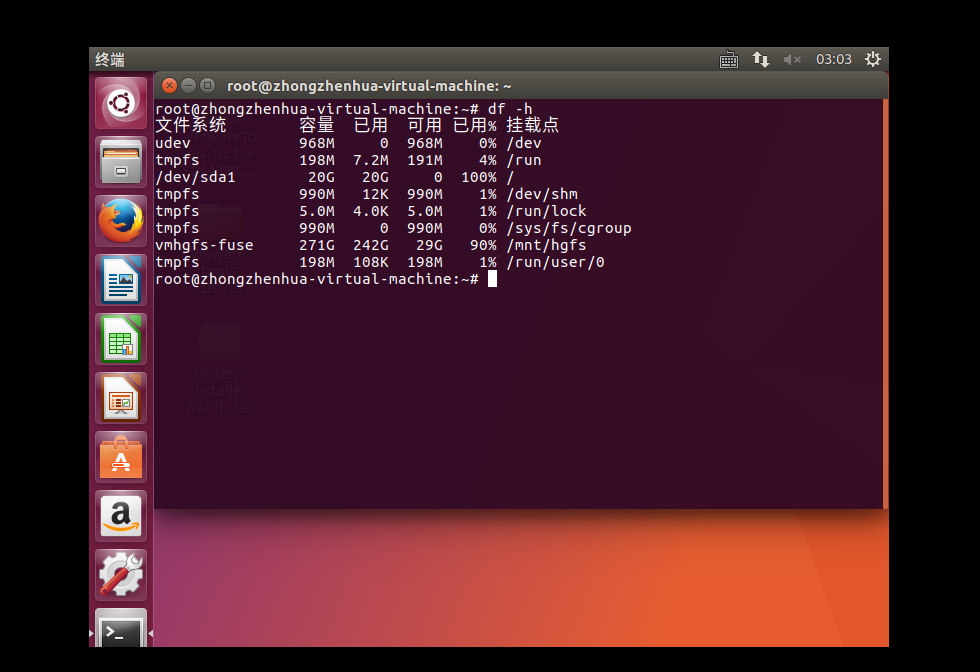The height and width of the screenshot is (672, 980).
Task: Click the '100%' usage value
Action: click(x=479, y=178)
